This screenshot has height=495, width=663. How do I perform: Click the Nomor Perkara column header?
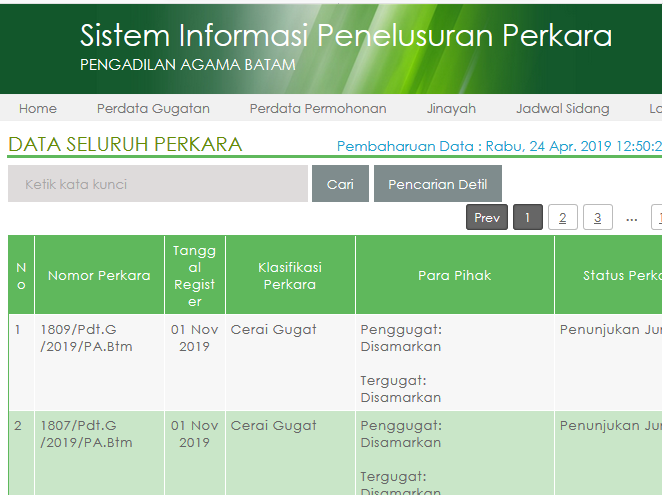coord(99,275)
